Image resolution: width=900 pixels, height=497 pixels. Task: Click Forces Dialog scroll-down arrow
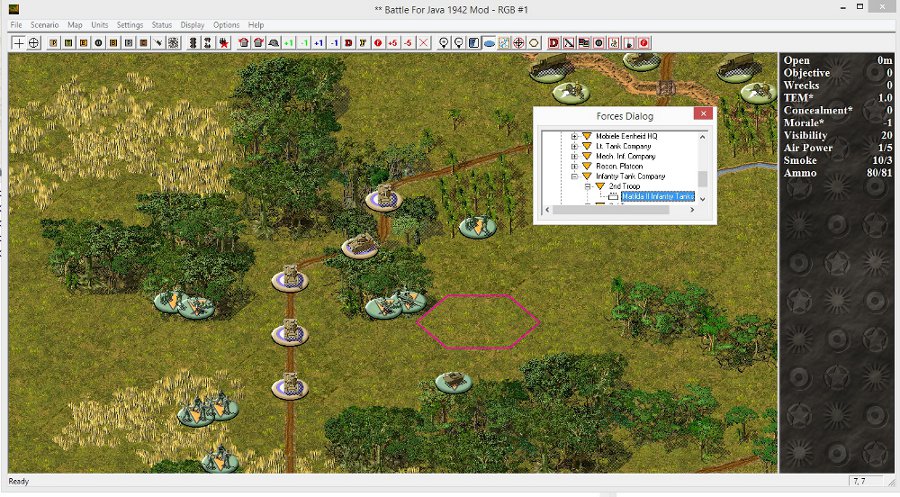pos(703,199)
